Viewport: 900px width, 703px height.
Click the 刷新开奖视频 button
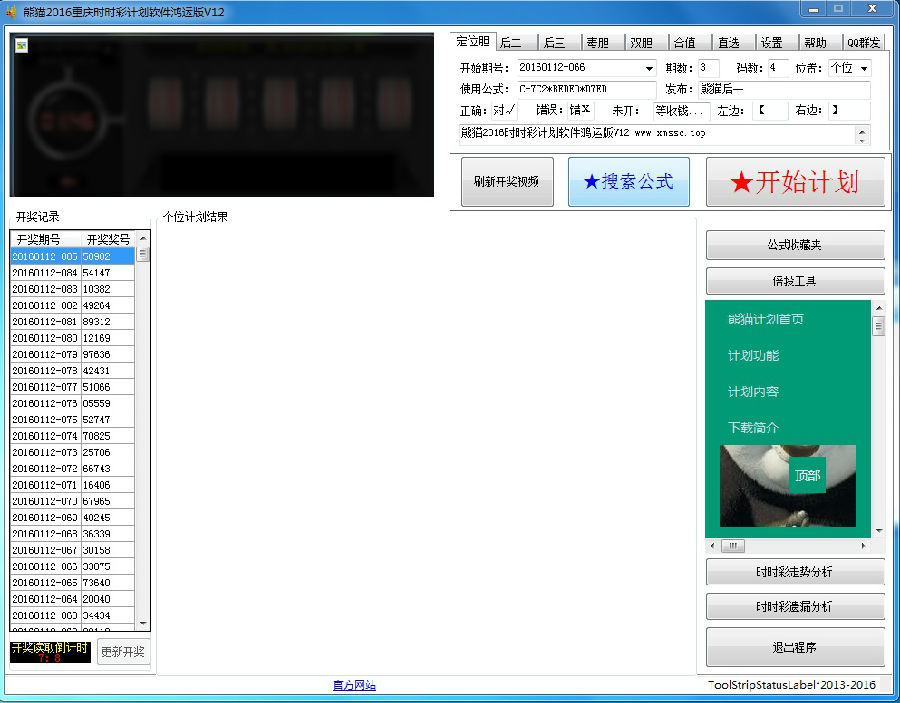tap(506, 182)
